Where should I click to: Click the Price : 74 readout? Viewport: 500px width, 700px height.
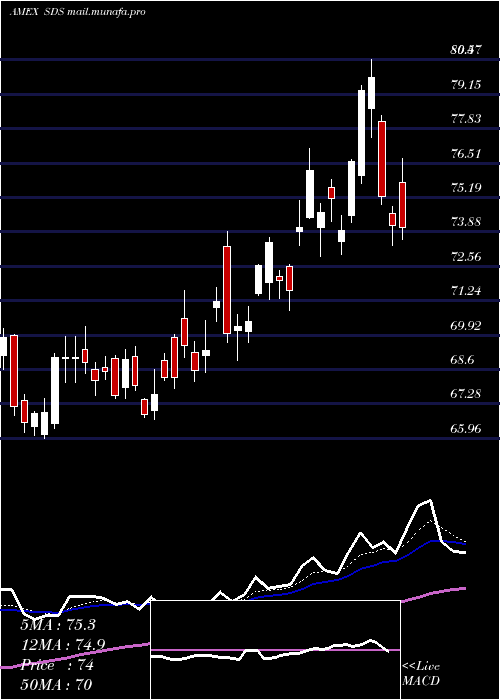click(x=57, y=665)
